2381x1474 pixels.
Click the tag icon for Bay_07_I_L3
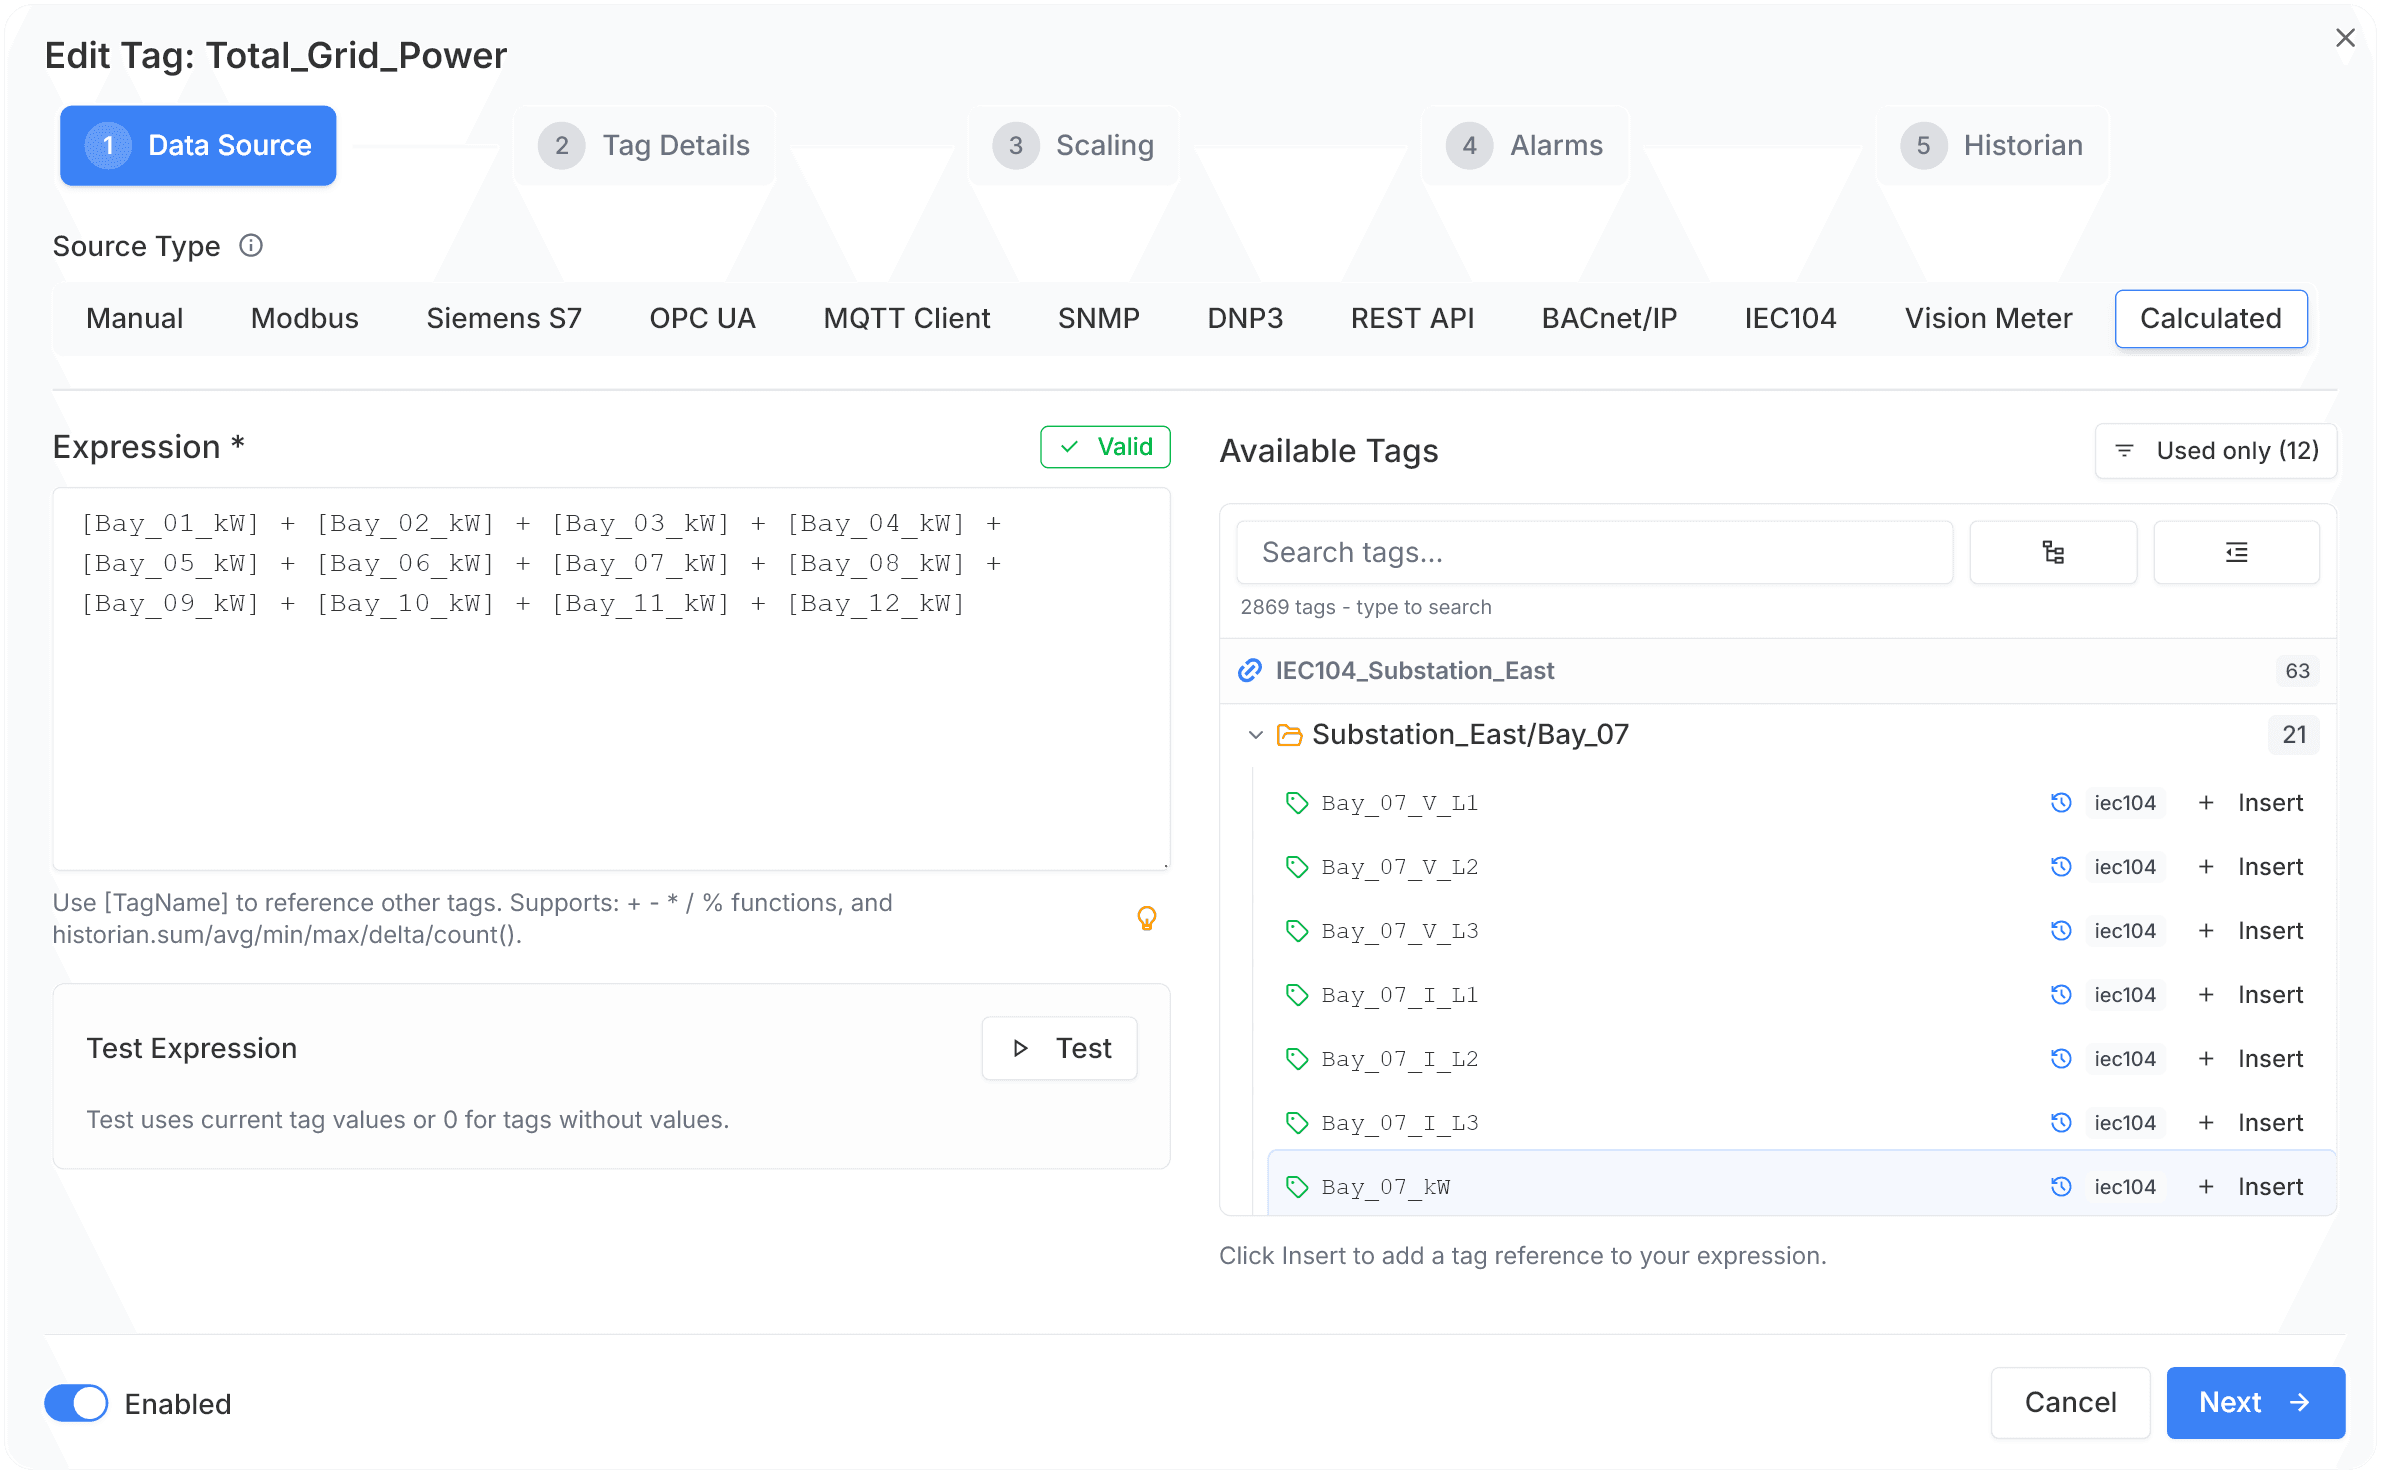1297,1123
